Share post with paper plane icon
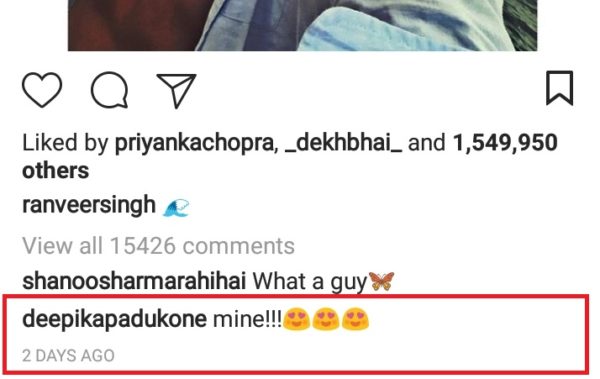Viewport: 600px width, 379px height. tap(176, 91)
